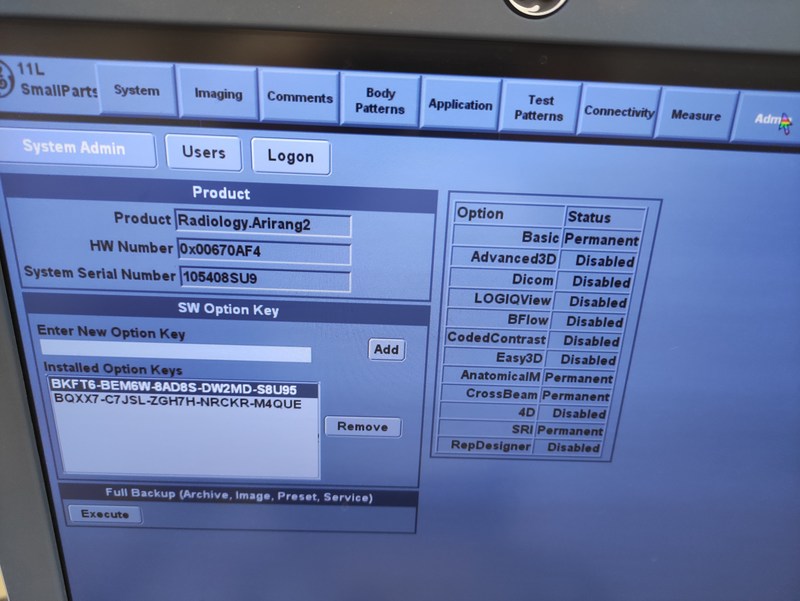
Task: Select the Advanced3D option row
Action: pyautogui.click(x=543, y=259)
